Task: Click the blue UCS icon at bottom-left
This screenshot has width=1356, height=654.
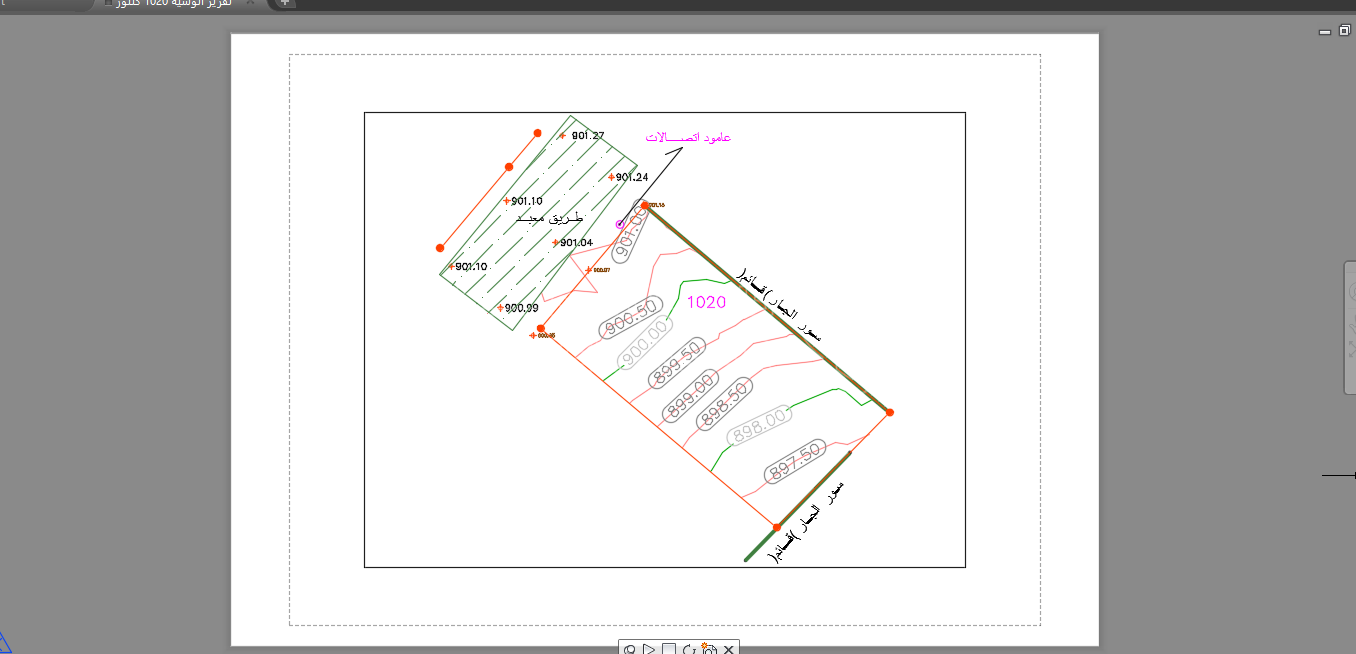Action: point(3,644)
